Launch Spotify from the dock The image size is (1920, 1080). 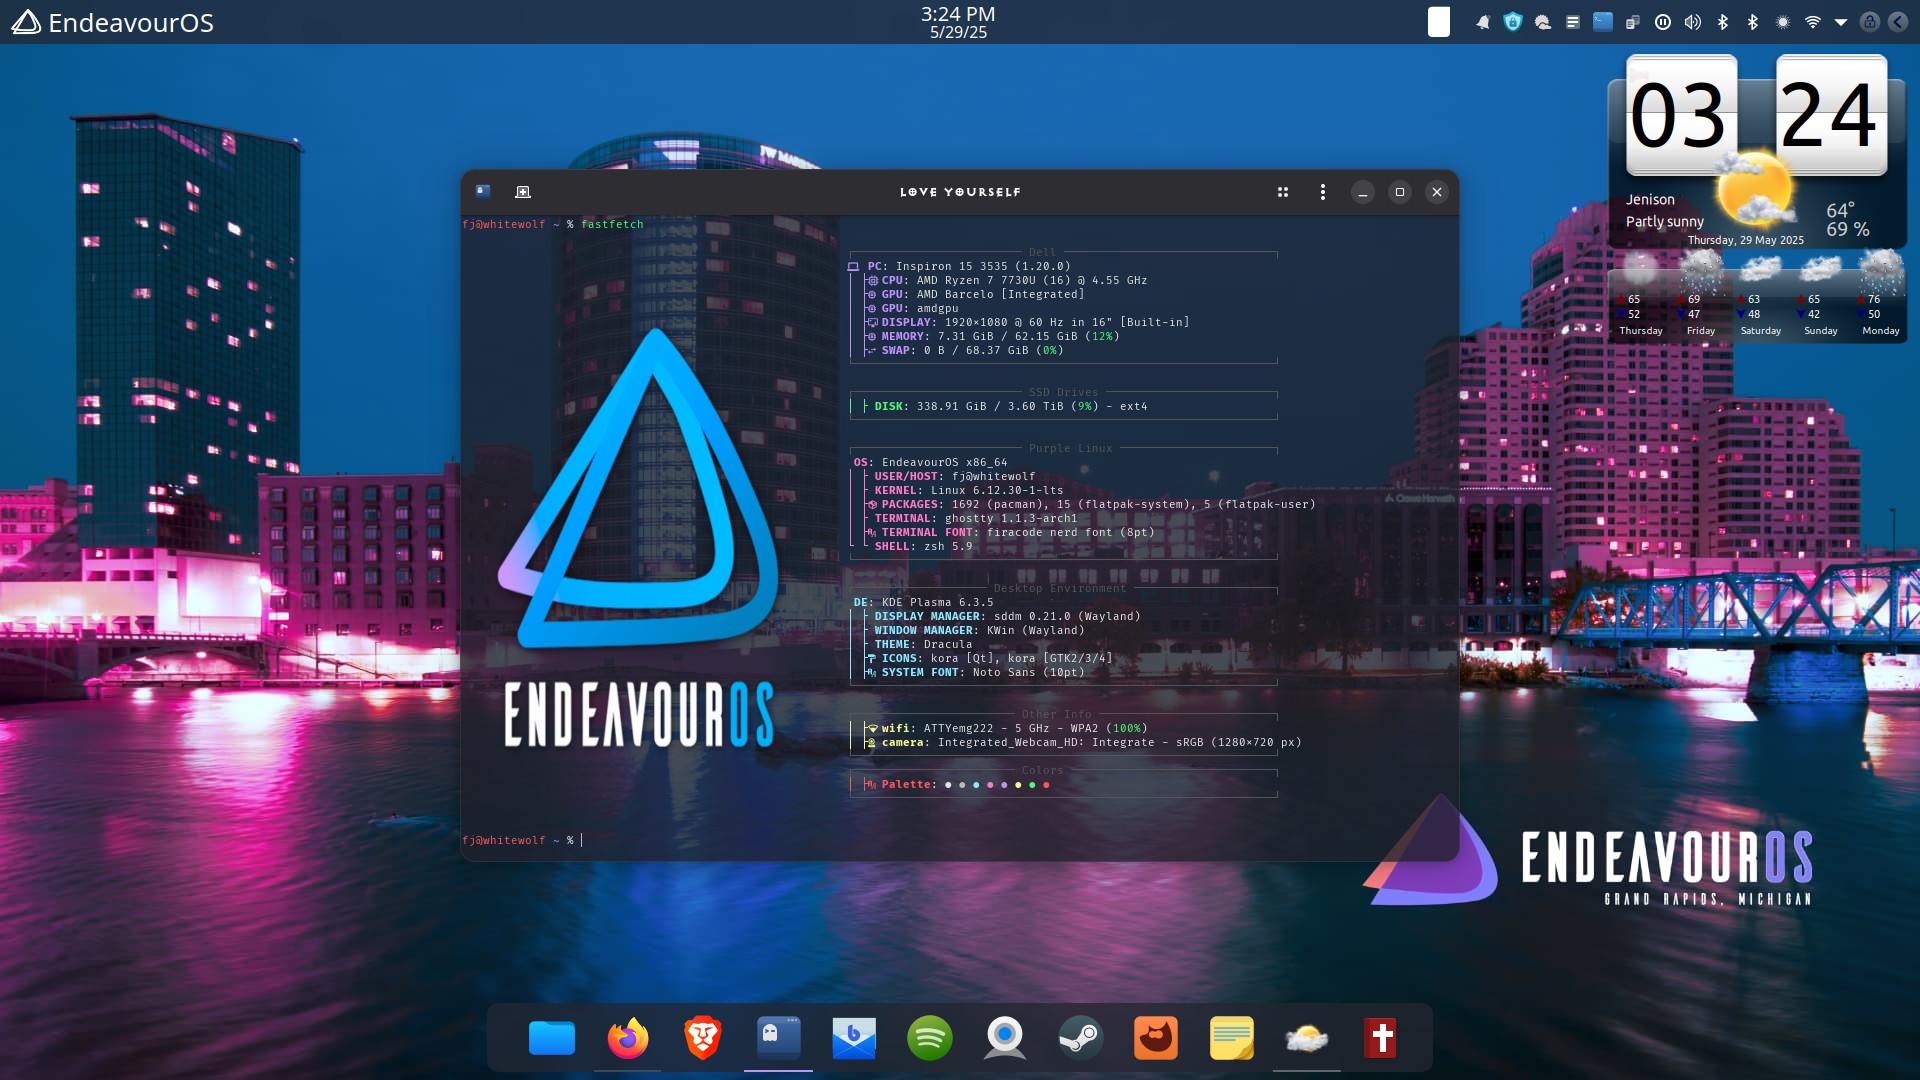pos(929,1038)
